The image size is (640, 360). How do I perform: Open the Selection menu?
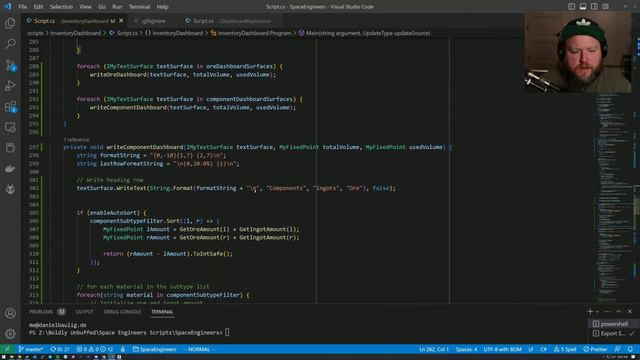point(61,7)
